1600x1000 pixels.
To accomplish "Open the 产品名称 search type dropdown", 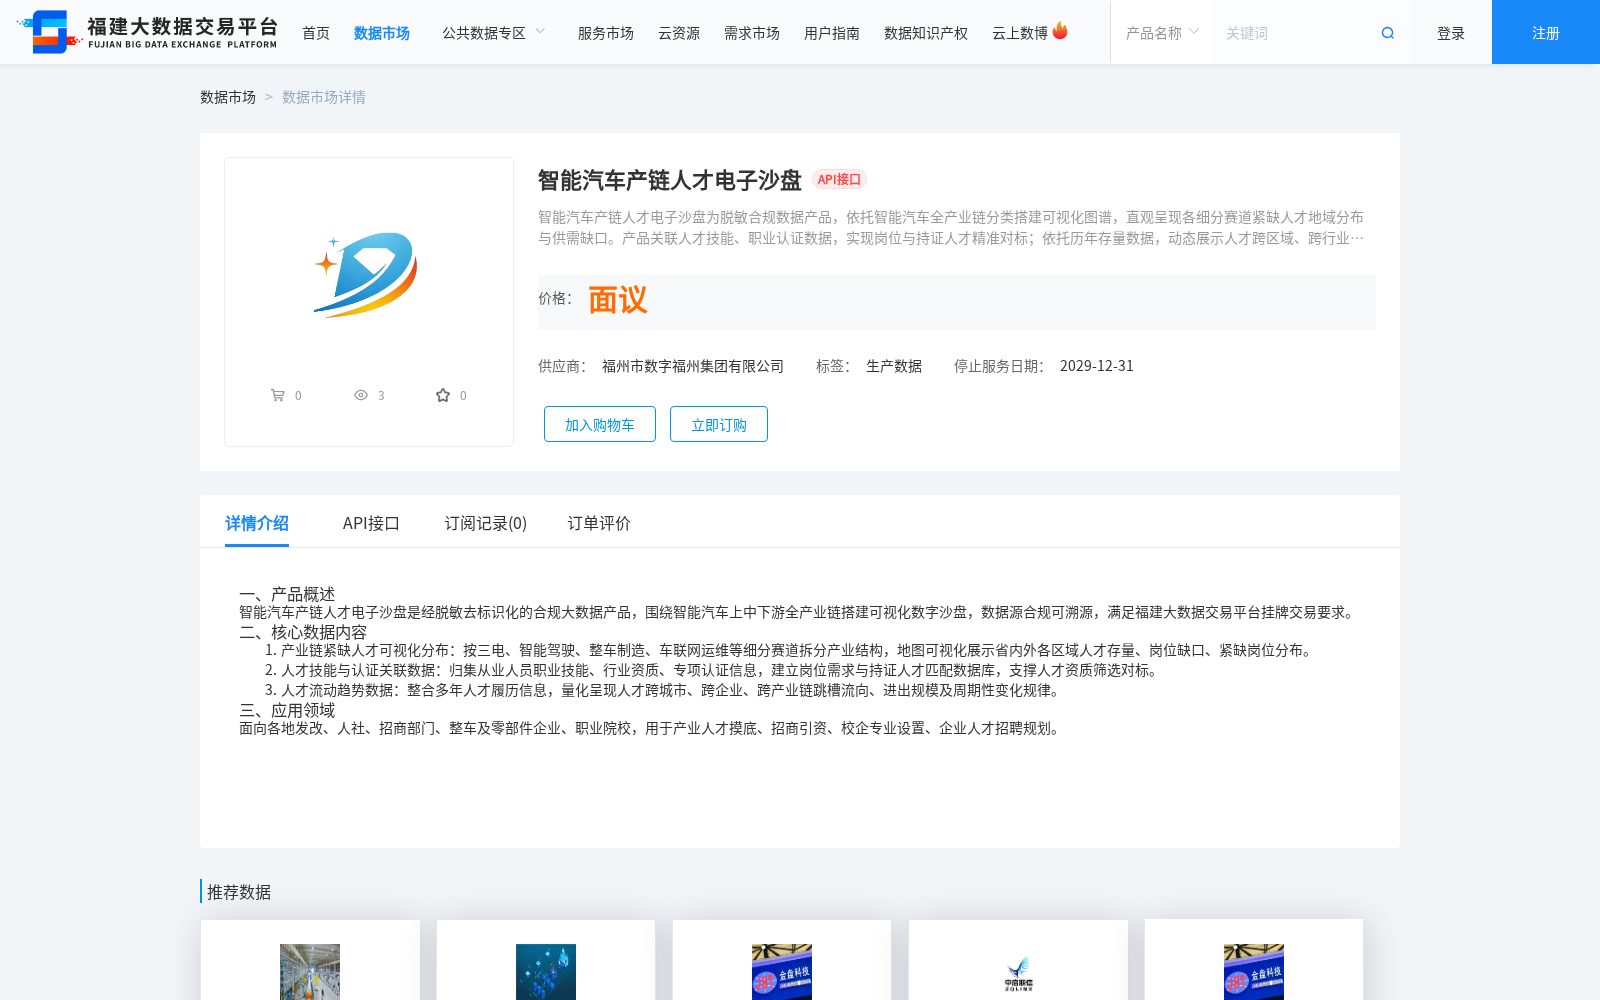I will (1162, 33).
